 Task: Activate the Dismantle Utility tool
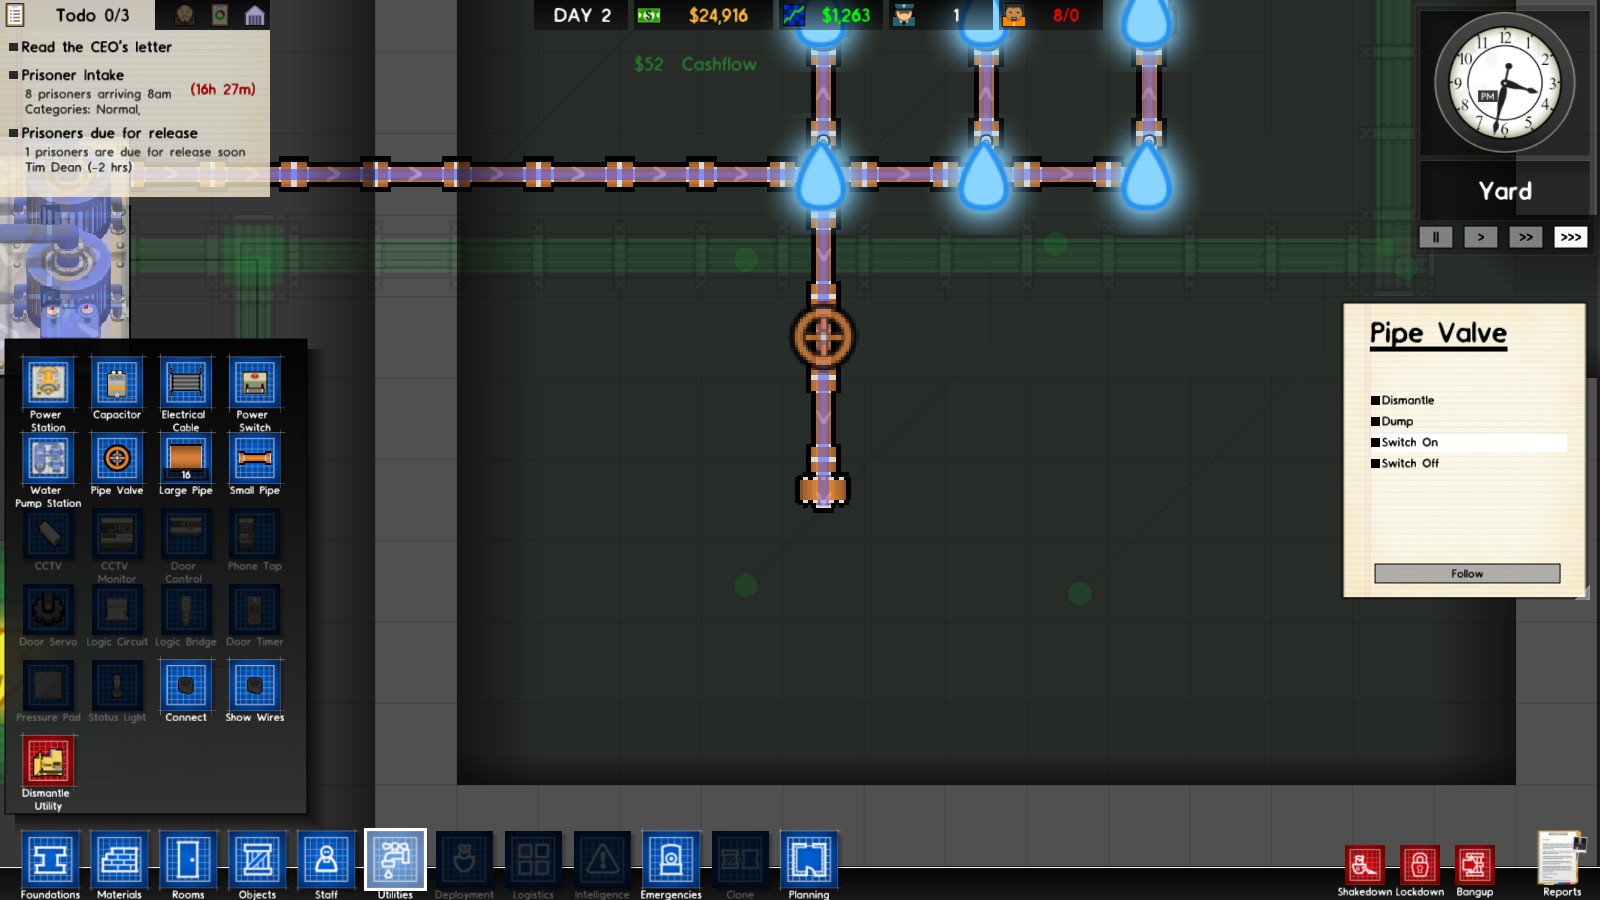(48, 762)
